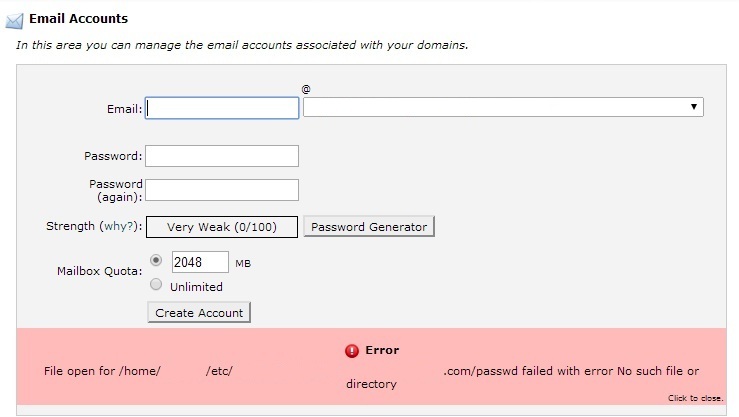Open the Password Generator
This screenshot has width=739, height=417.
coord(369,227)
